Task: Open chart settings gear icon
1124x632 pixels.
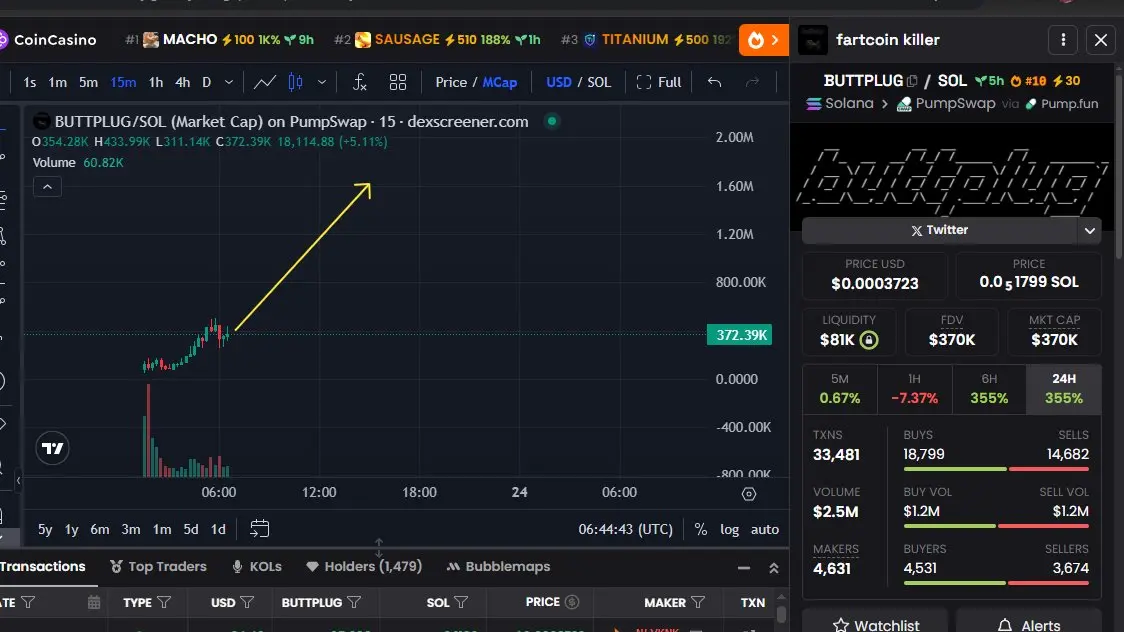Action: (749, 494)
